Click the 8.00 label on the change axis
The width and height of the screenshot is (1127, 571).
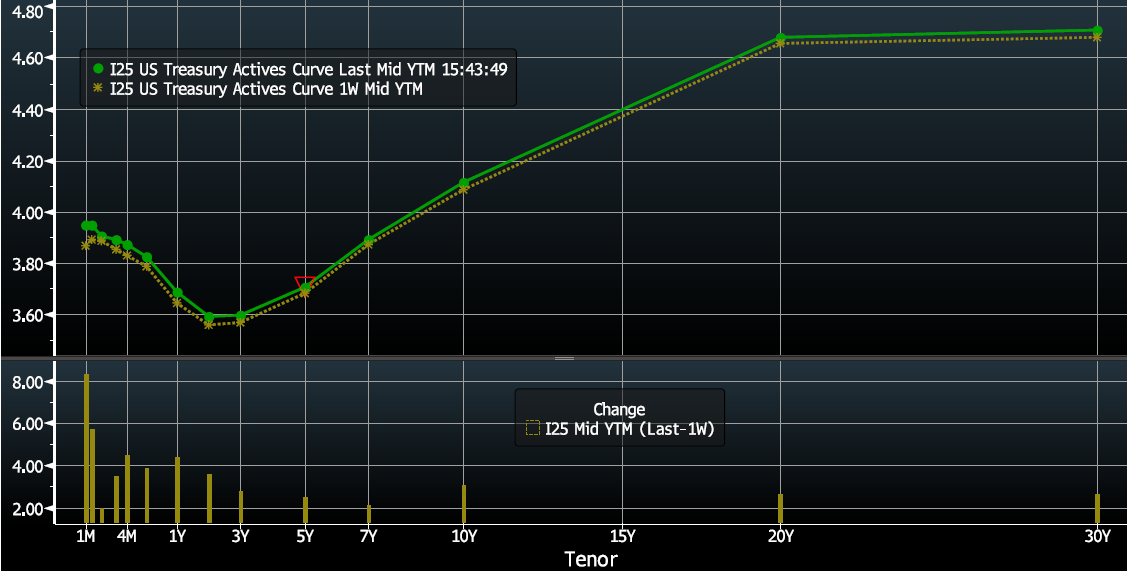pyautogui.click(x=28, y=382)
